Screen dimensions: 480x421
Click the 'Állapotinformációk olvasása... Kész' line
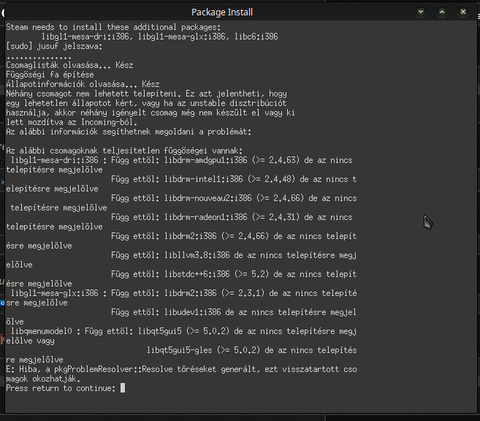point(82,84)
